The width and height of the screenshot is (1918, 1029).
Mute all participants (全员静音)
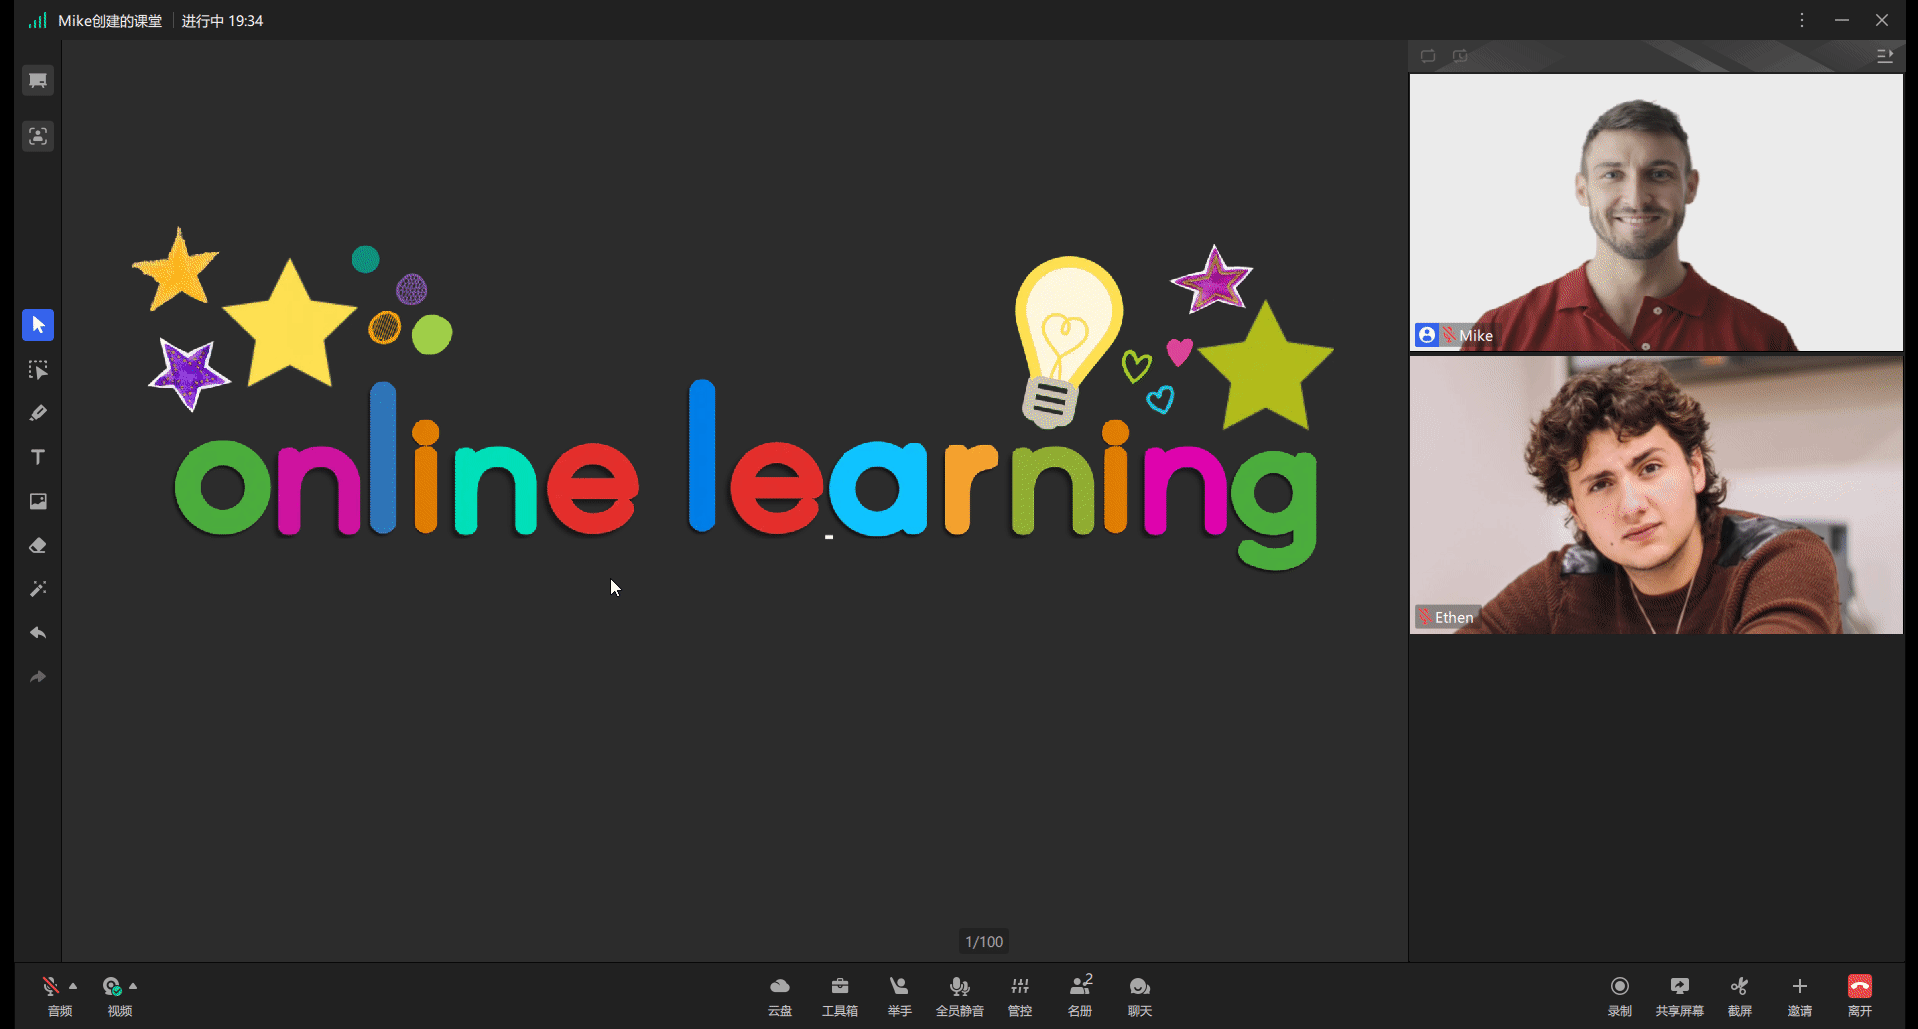tap(960, 996)
